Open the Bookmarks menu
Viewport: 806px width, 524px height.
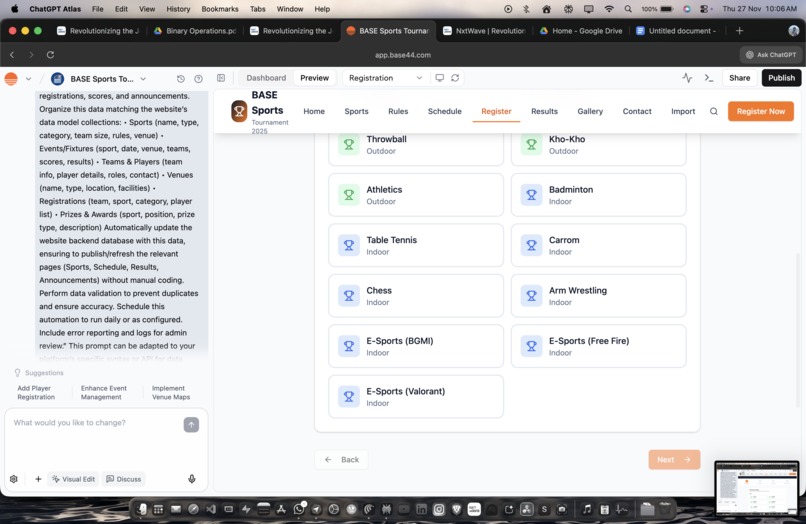[x=220, y=9]
